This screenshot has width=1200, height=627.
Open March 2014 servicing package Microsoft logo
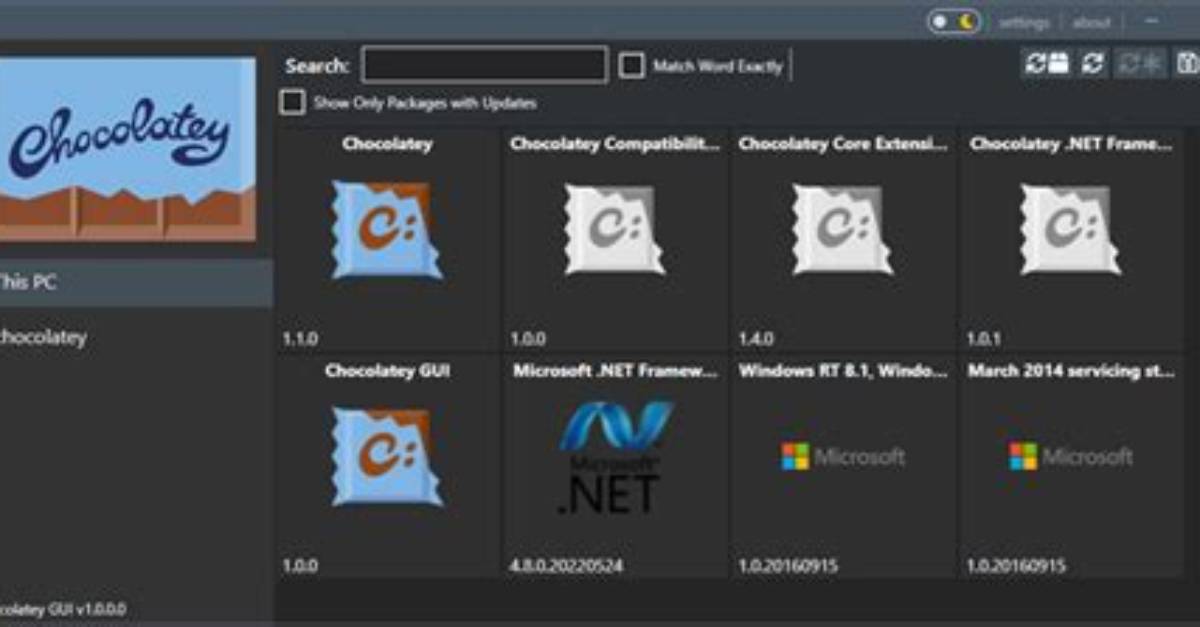point(1071,457)
